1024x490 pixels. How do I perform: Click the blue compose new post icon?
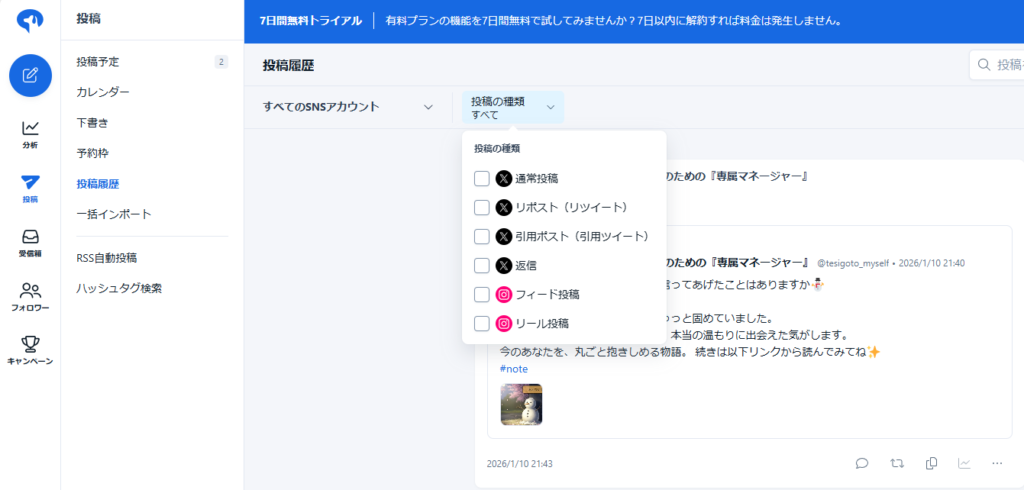[30, 75]
